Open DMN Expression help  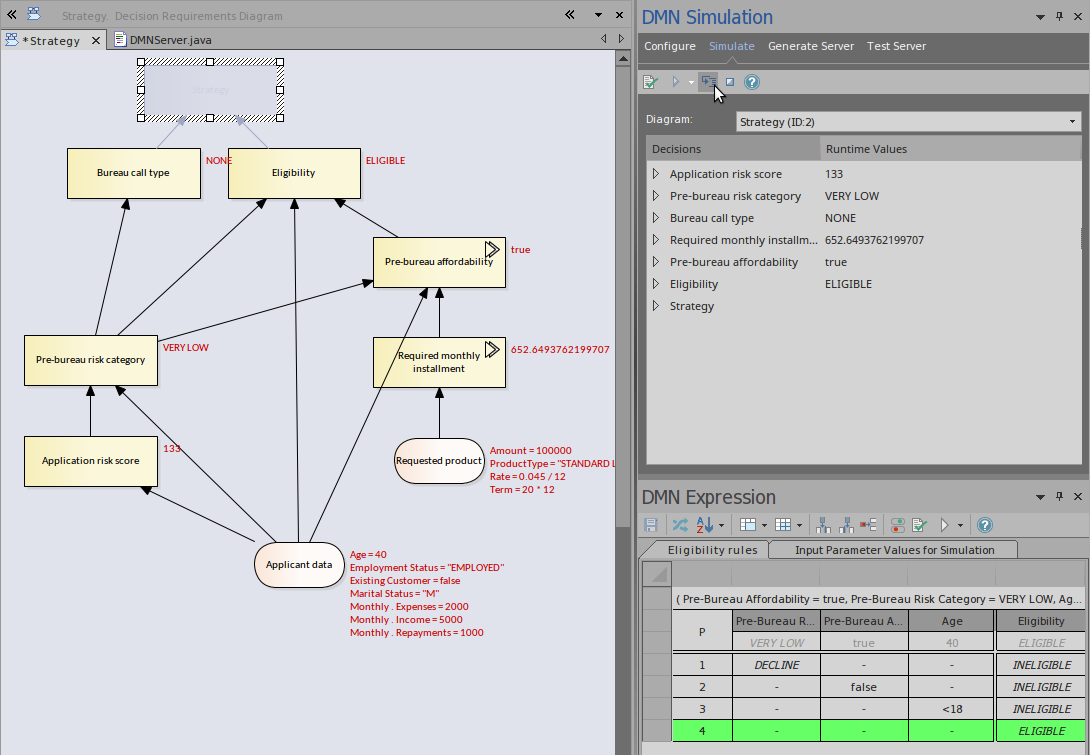pyautogui.click(x=984, y=524)
